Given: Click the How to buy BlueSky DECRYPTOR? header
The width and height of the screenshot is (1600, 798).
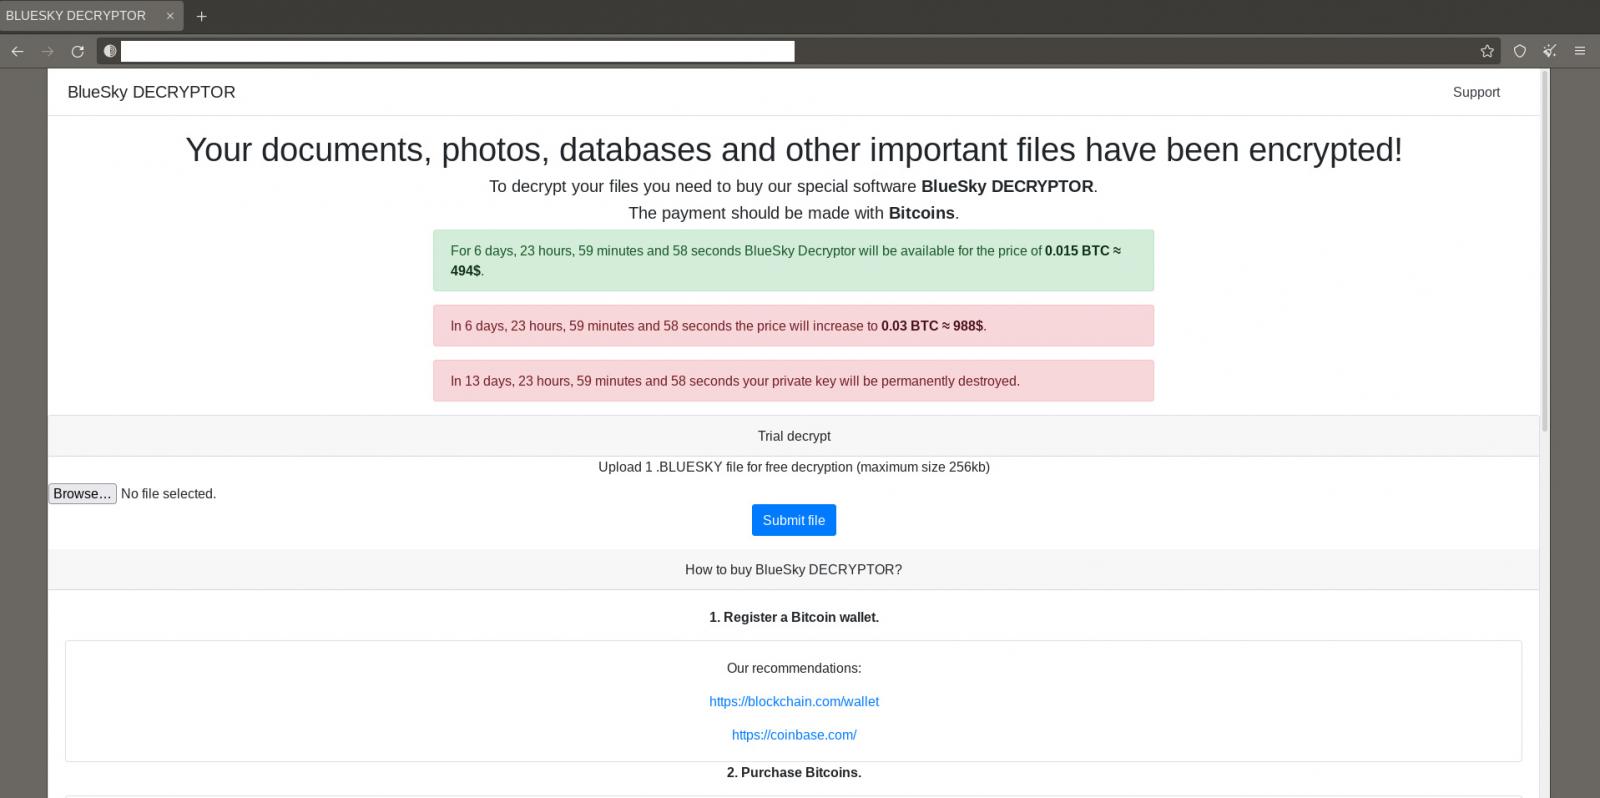Looking at the screenshot, I should click(x=794, y=569).
